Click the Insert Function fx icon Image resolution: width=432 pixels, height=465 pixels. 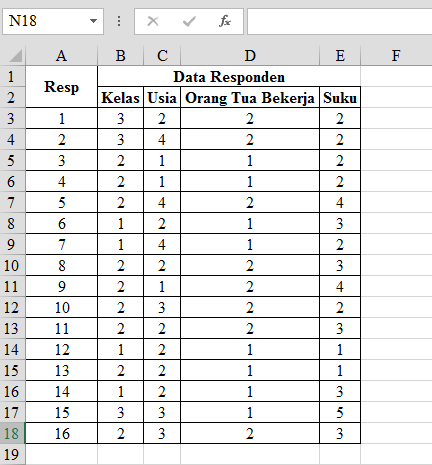[x=225, y=21]
